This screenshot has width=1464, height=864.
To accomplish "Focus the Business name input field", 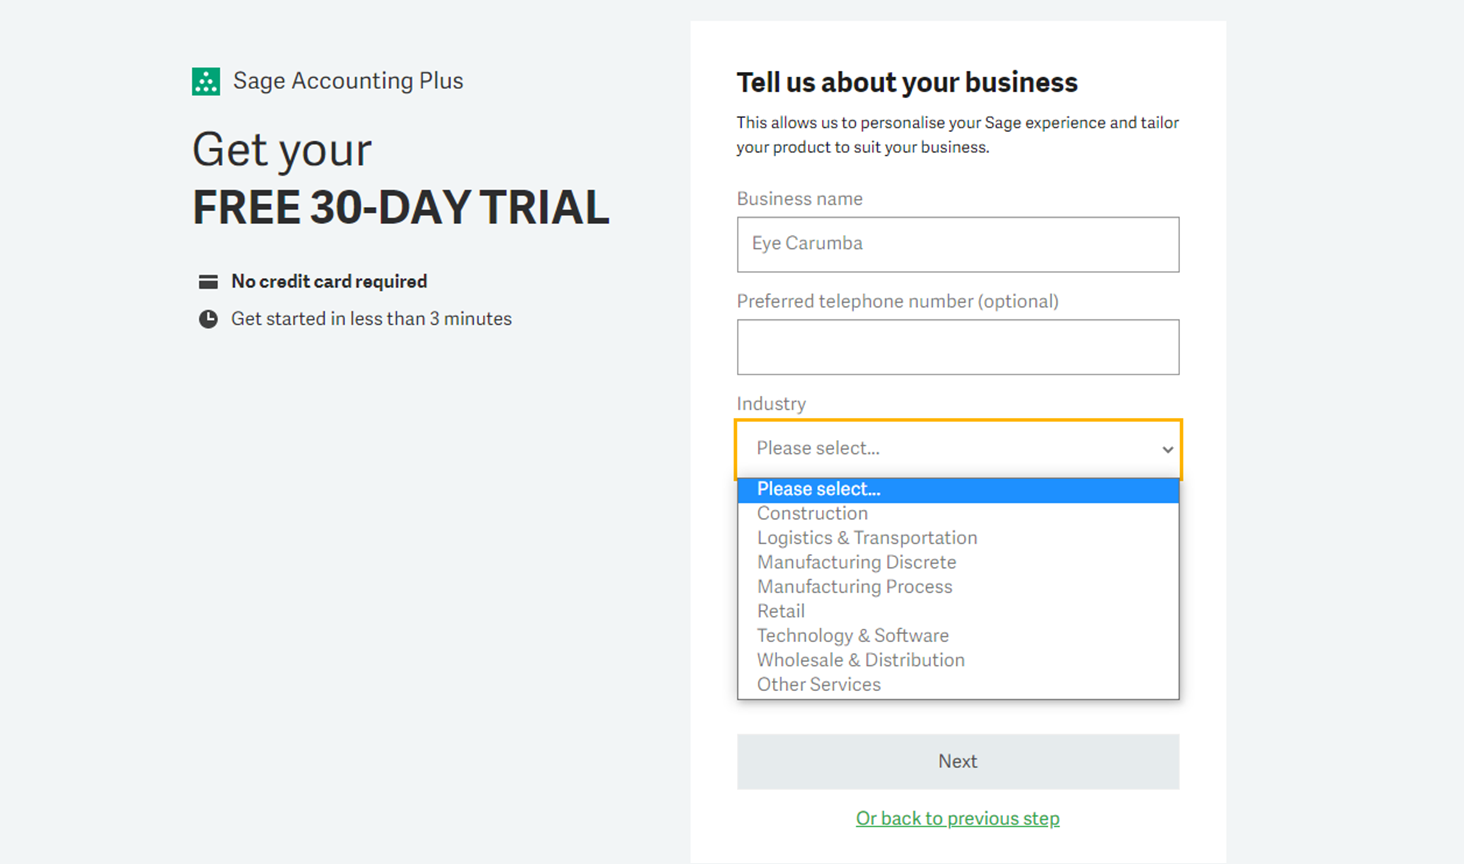I will [x=957, y=244].
